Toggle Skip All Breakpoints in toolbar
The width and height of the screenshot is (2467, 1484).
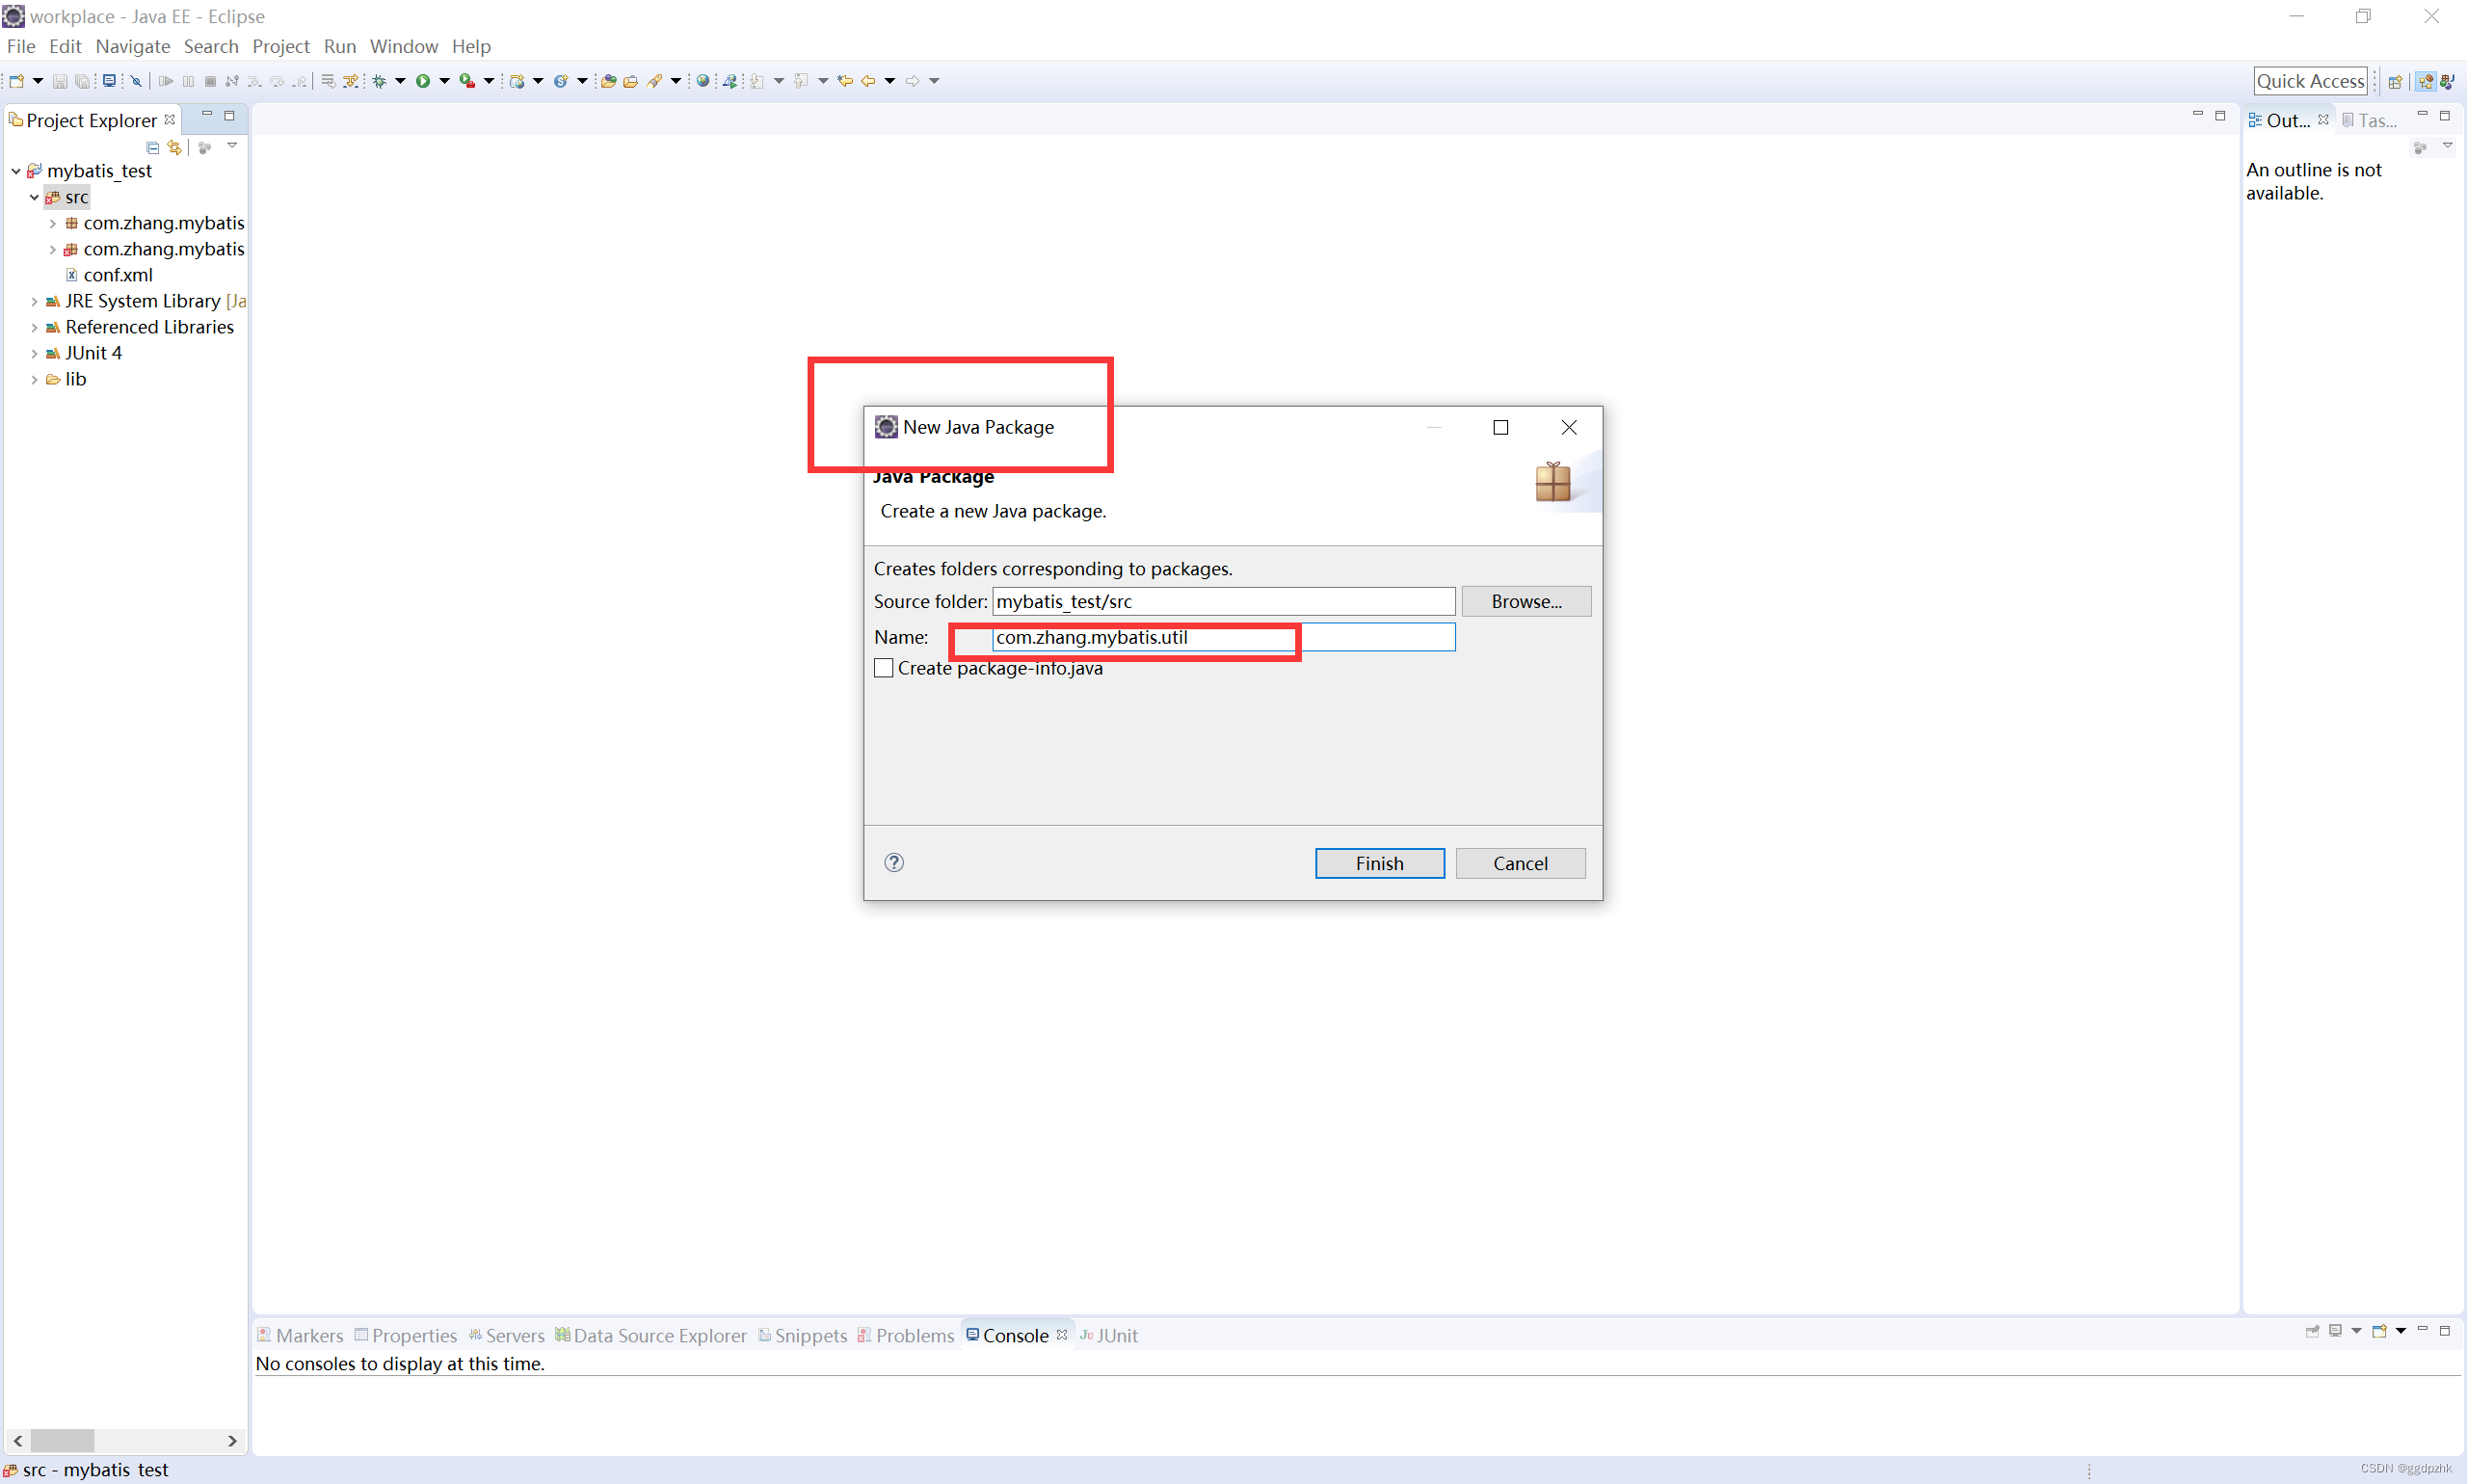[x=136, y=81]
